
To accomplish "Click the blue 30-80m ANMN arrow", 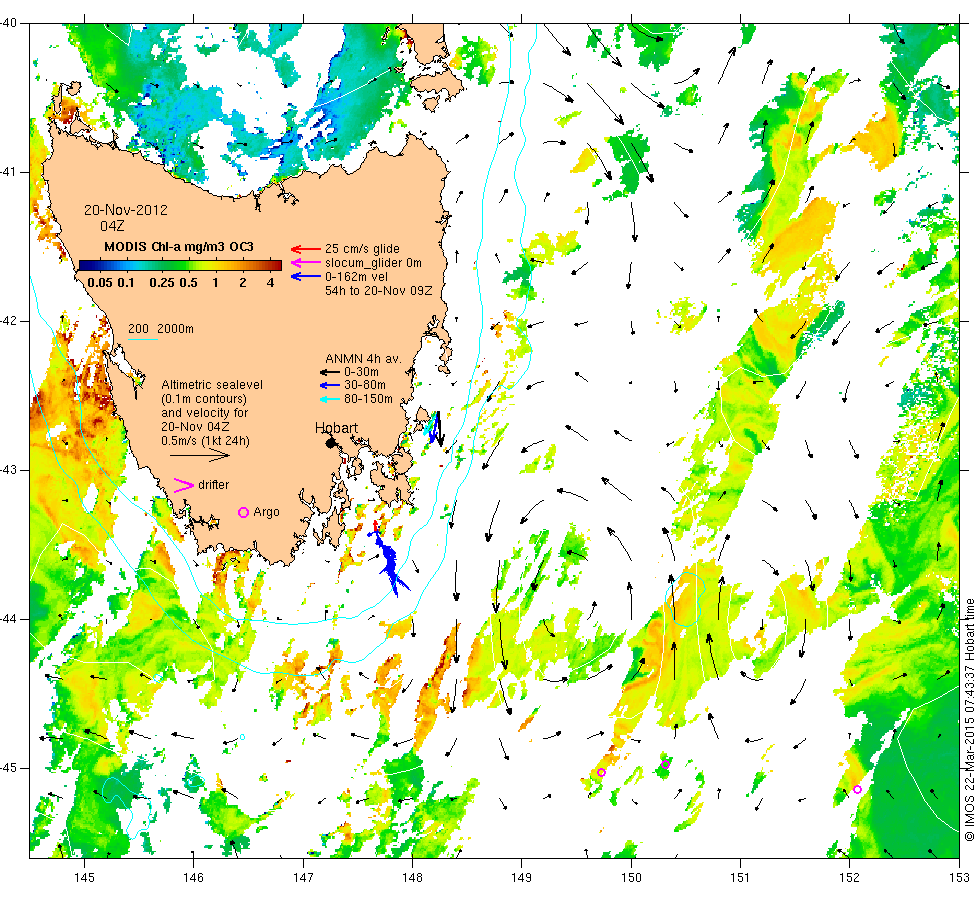I will coord(329,386).
